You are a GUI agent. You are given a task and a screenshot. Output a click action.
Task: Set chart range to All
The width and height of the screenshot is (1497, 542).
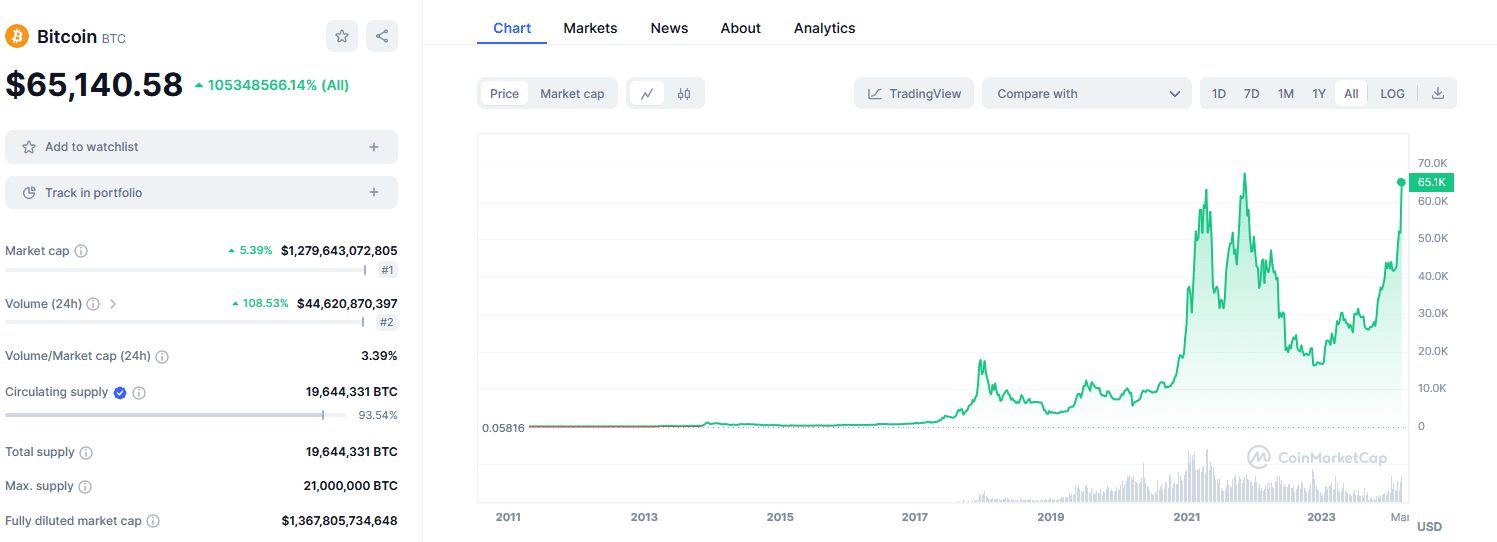click(1351, 94)
